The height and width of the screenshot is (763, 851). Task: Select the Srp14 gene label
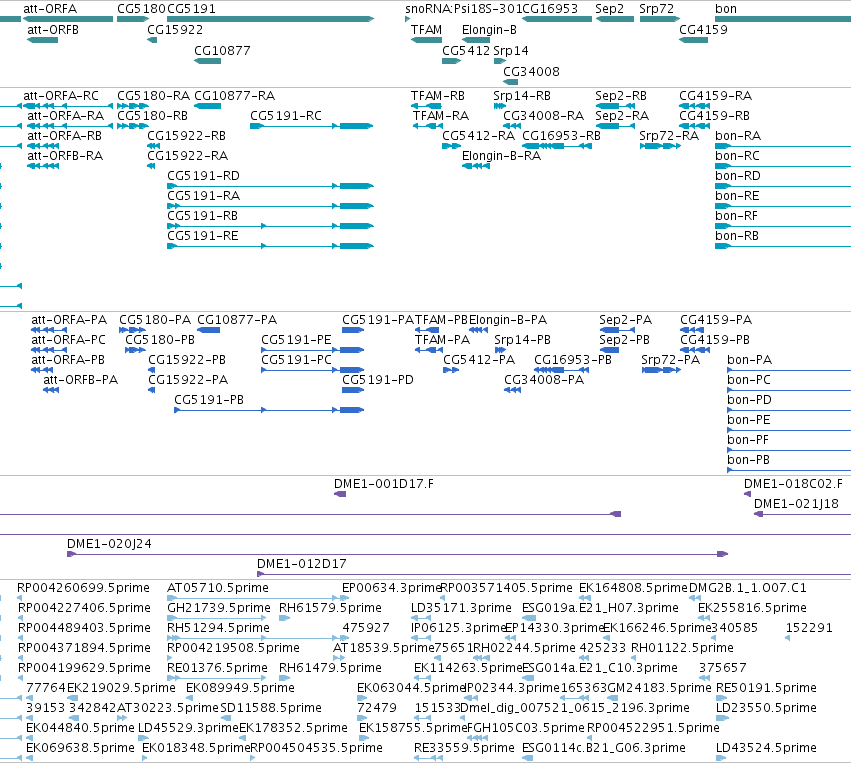pos(511,51)
